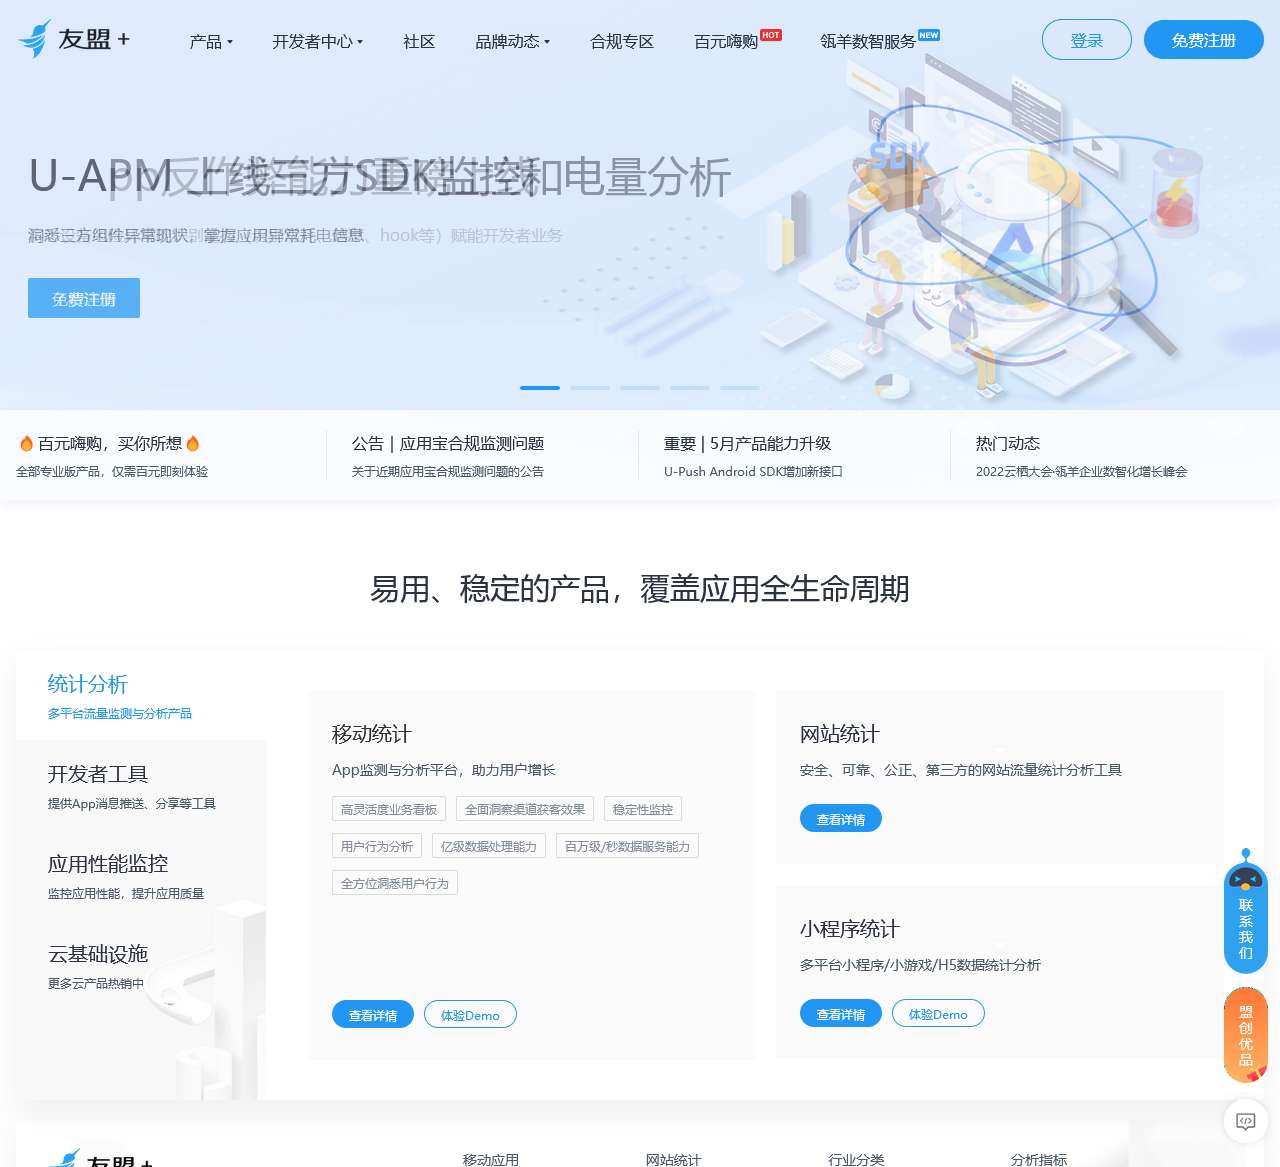Expand the 品牌动态 dropdown menu
The height and width of the screenshot is (1167, 1280).
tap(512, 41)
